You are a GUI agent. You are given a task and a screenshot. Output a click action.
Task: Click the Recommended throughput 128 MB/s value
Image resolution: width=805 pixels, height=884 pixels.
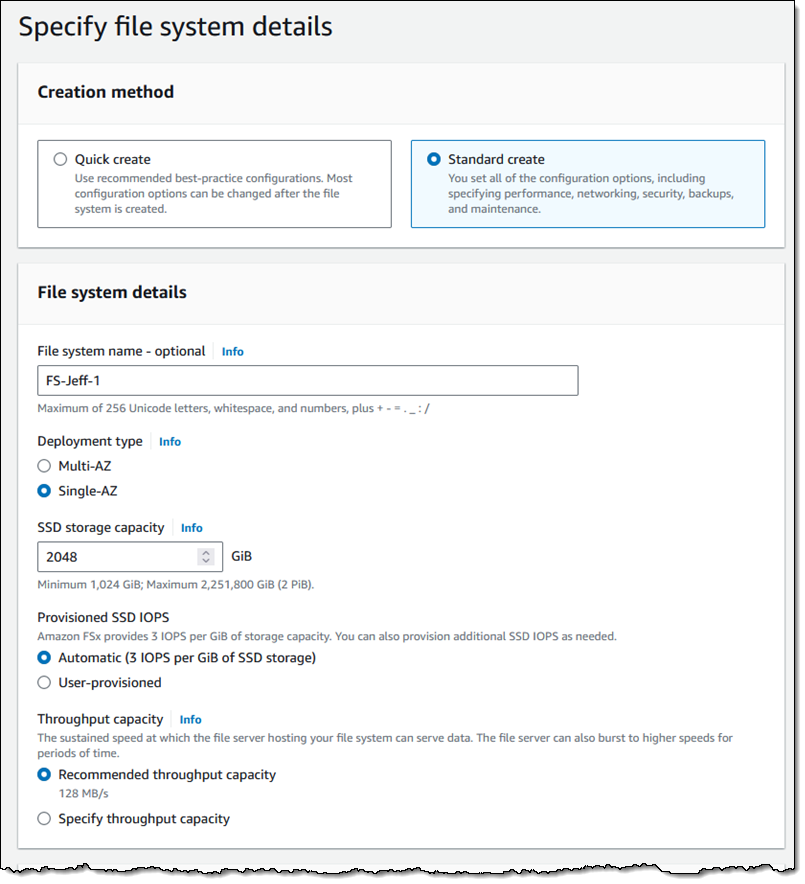pos(83,794)
